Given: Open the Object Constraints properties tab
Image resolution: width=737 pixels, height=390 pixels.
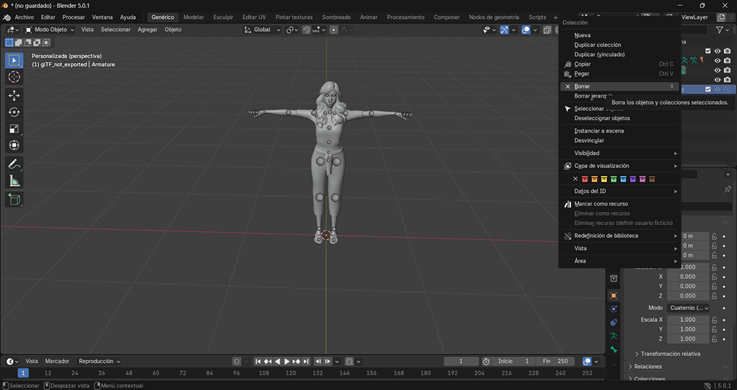Looking at the screenshot, I should (613, 322).
